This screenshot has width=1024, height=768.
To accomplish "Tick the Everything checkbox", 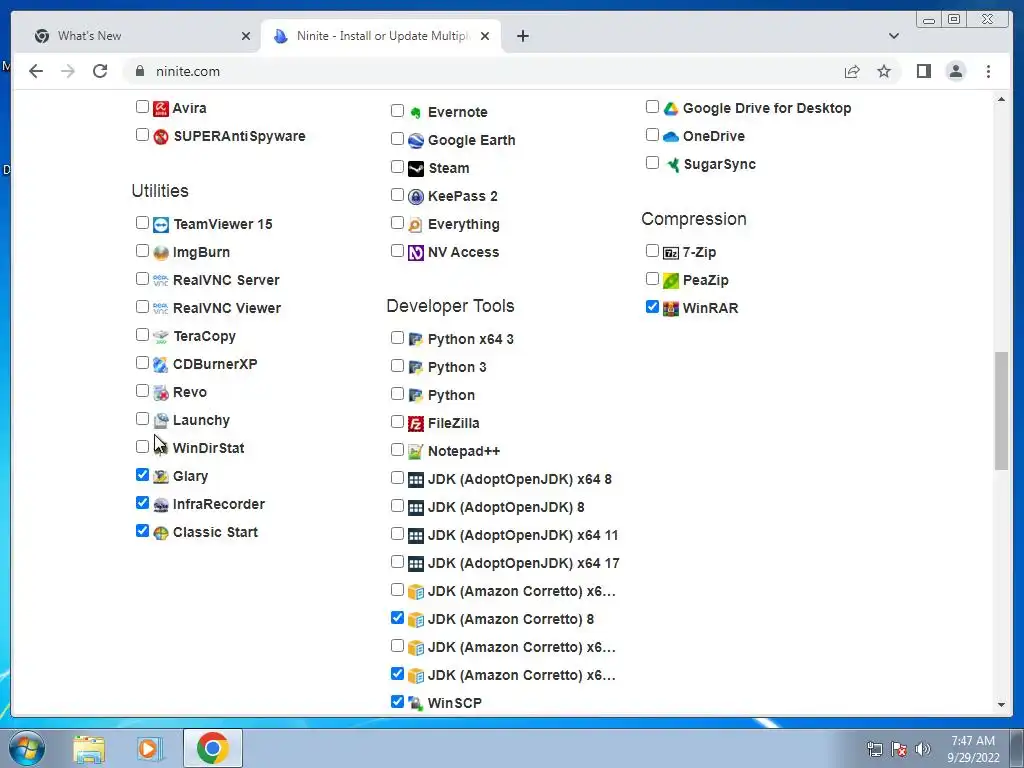I will [x=397, y=222].
